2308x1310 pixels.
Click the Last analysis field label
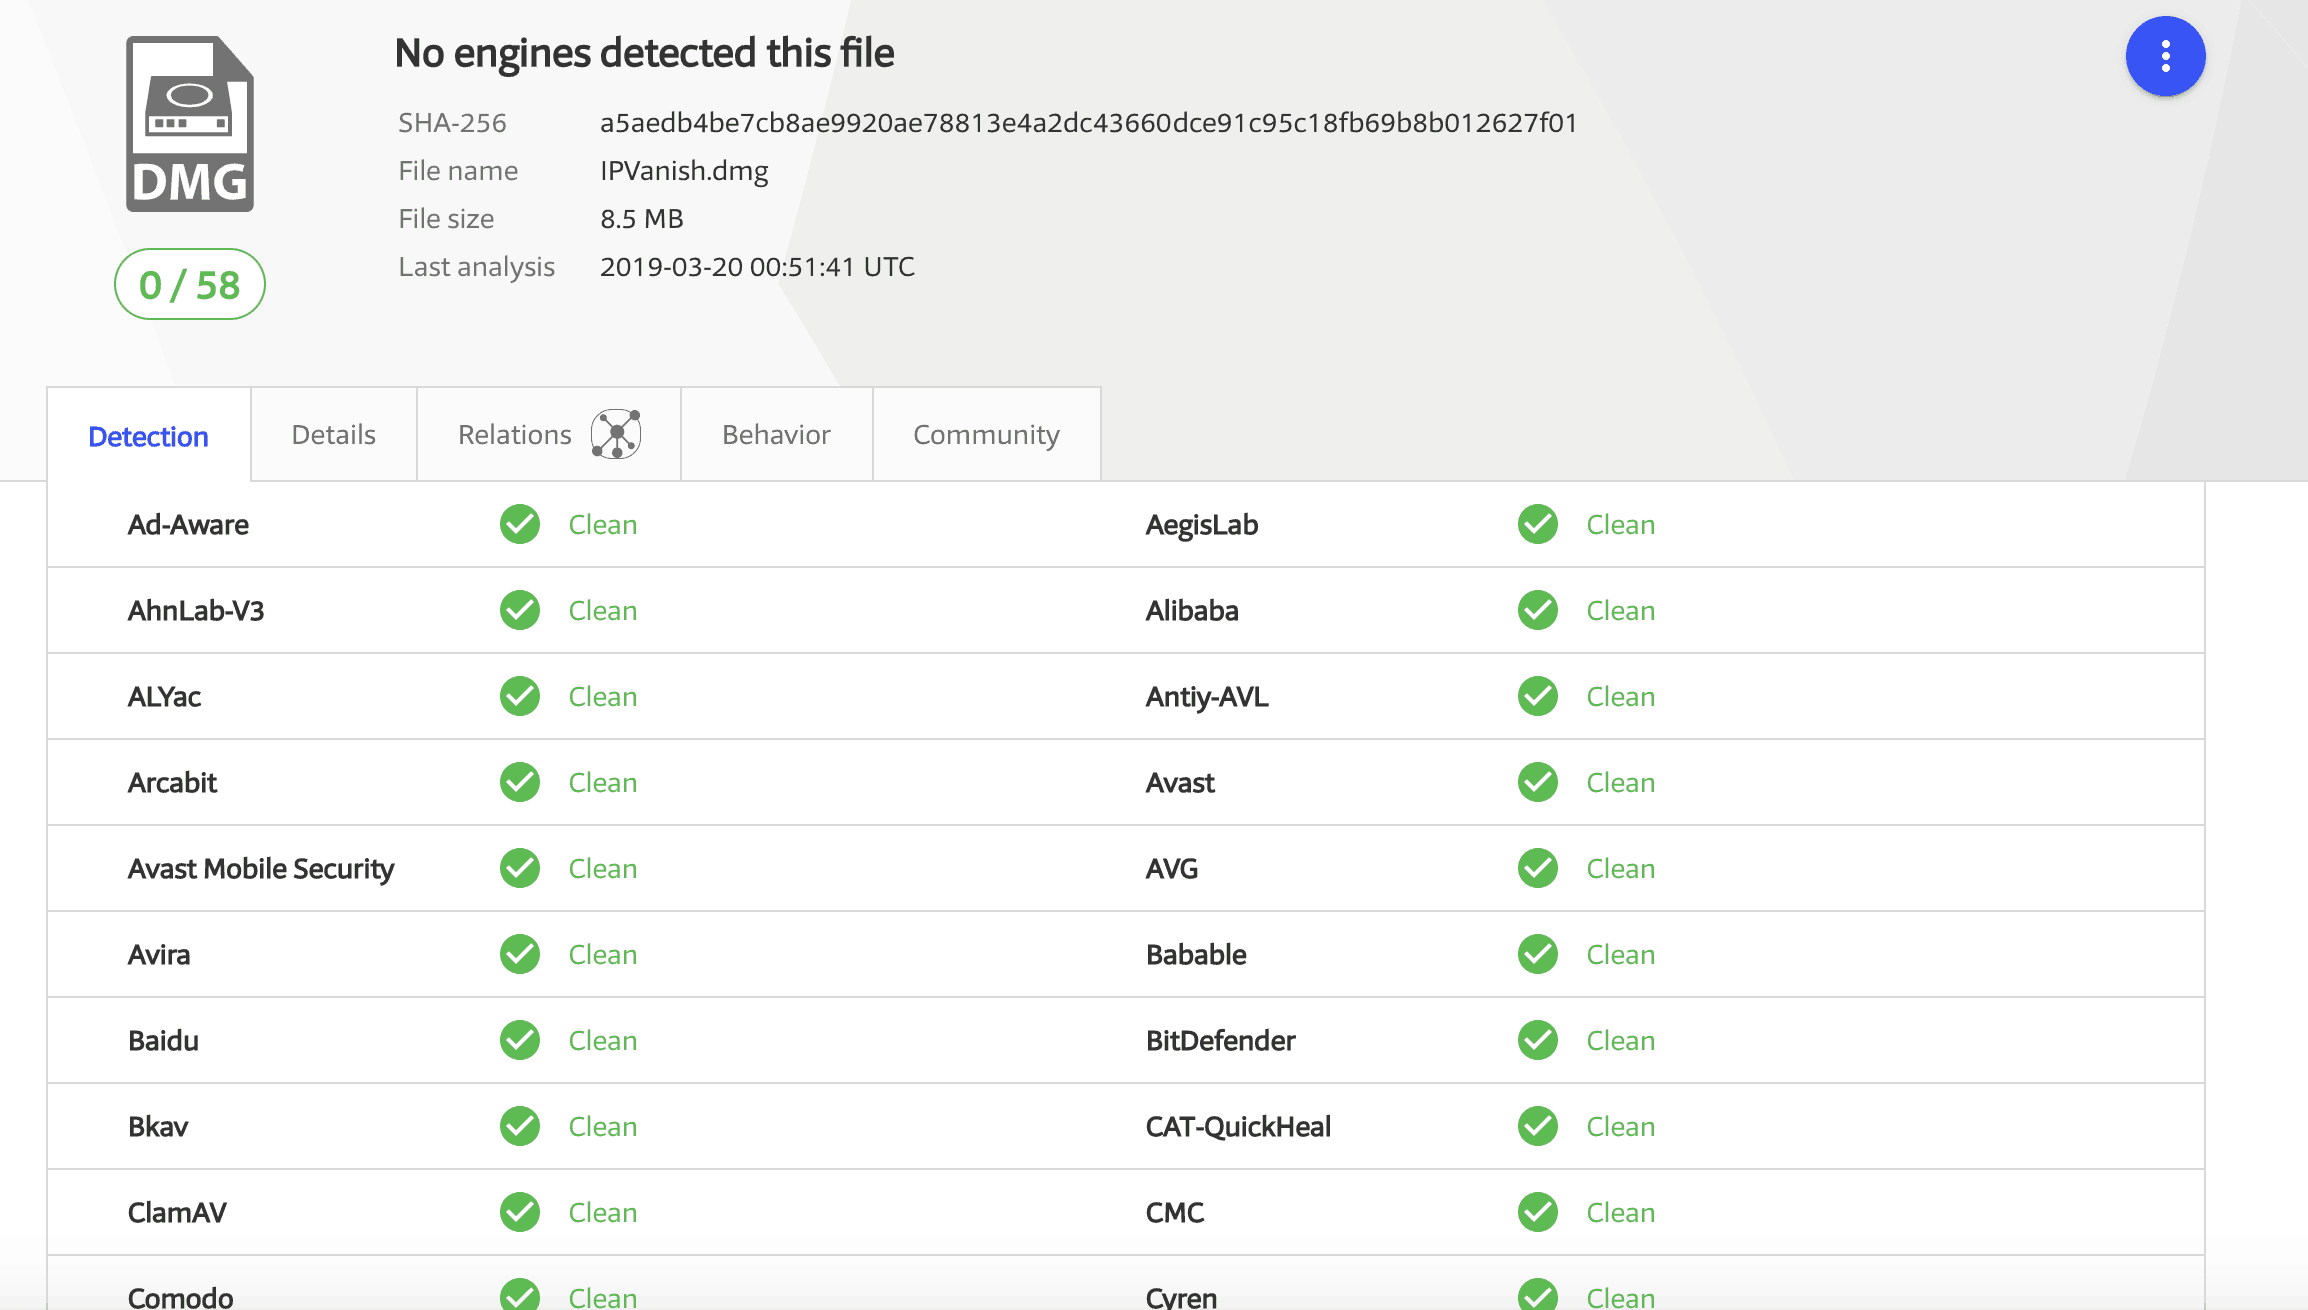click(x=476, y=267)
